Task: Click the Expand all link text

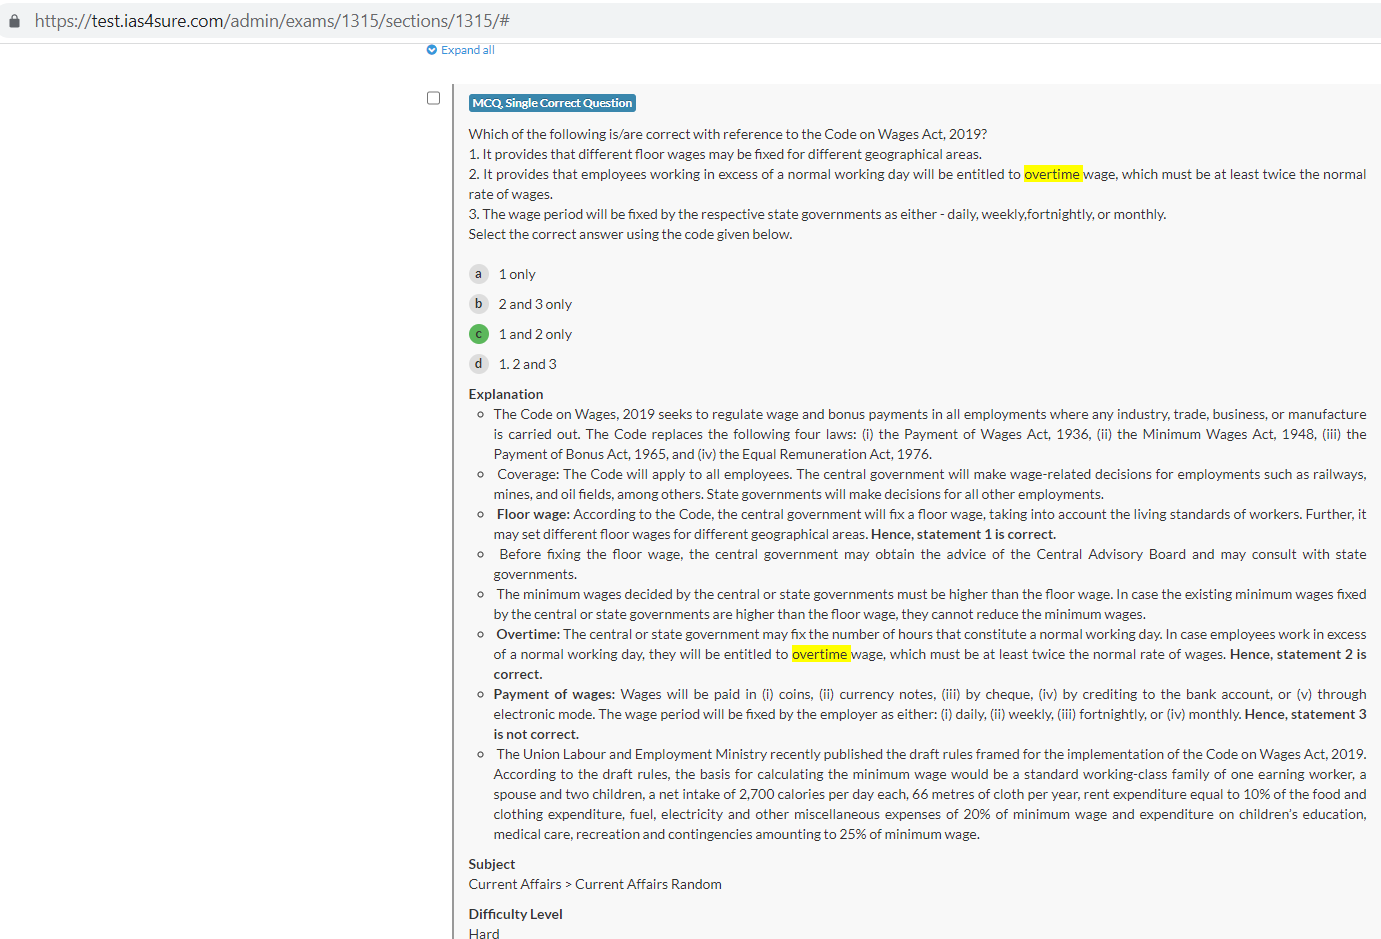Action: click(467, 50)
